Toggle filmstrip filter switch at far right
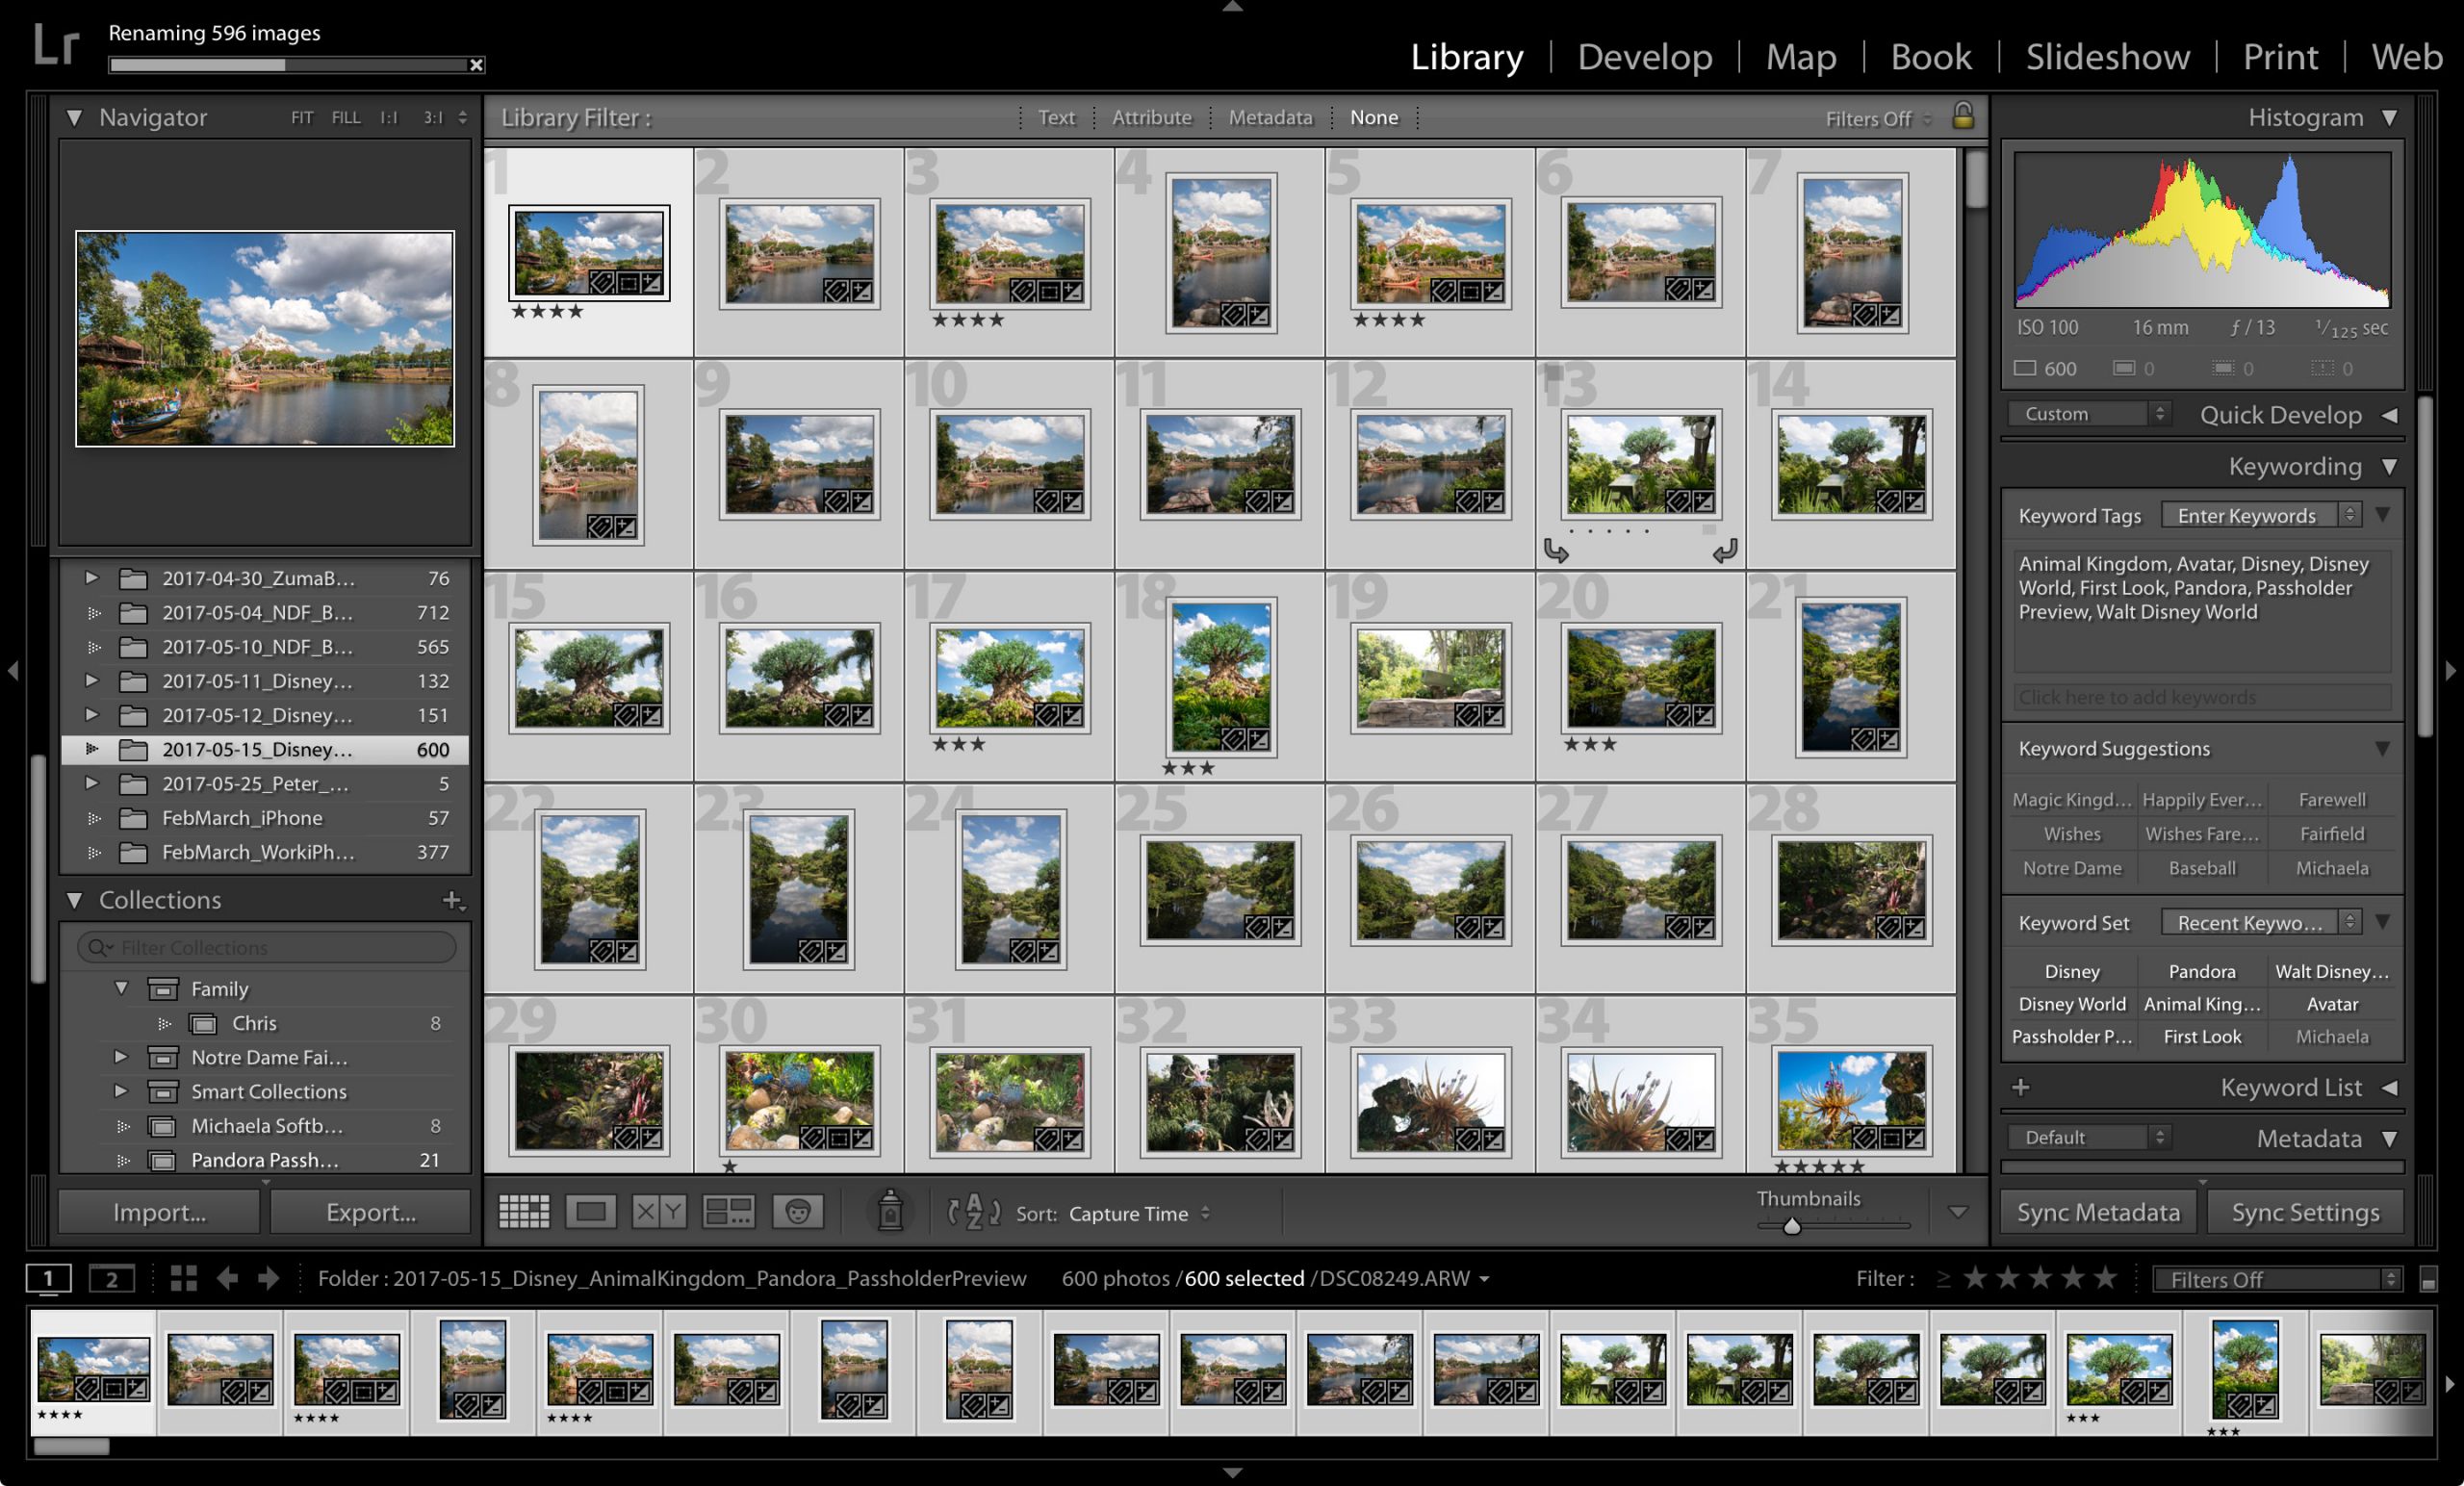 click(2428, 1280)
